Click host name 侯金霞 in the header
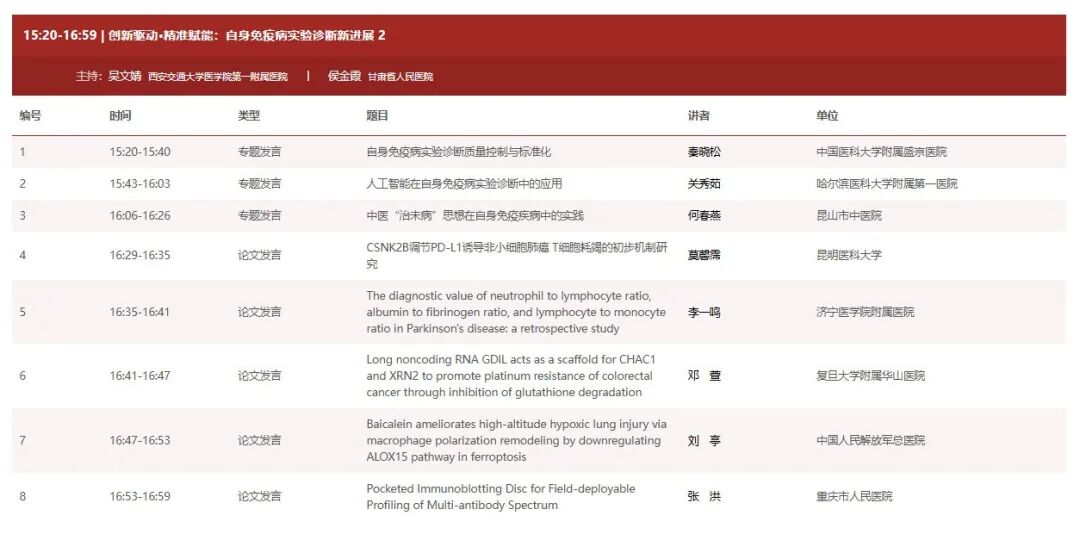The image size is (1080, 534). [344, 76]
